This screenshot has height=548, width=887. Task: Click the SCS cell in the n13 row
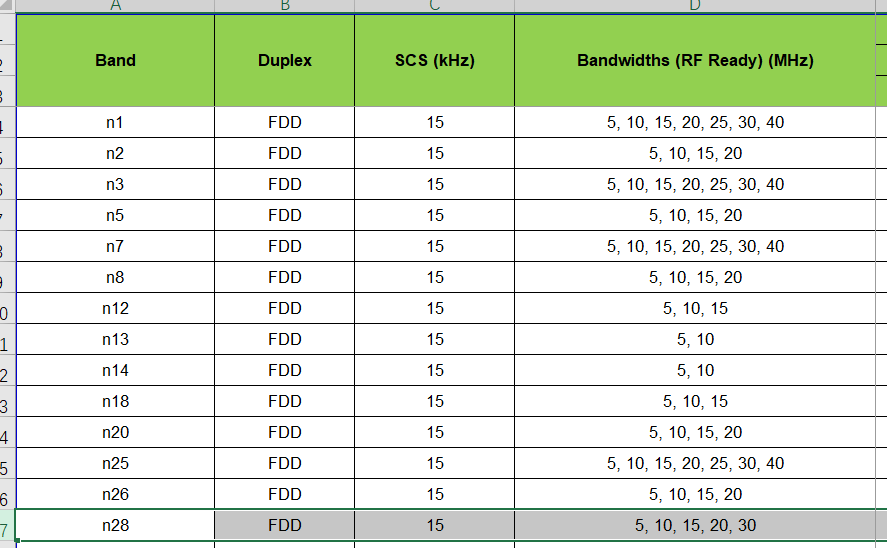coord(434,340)
